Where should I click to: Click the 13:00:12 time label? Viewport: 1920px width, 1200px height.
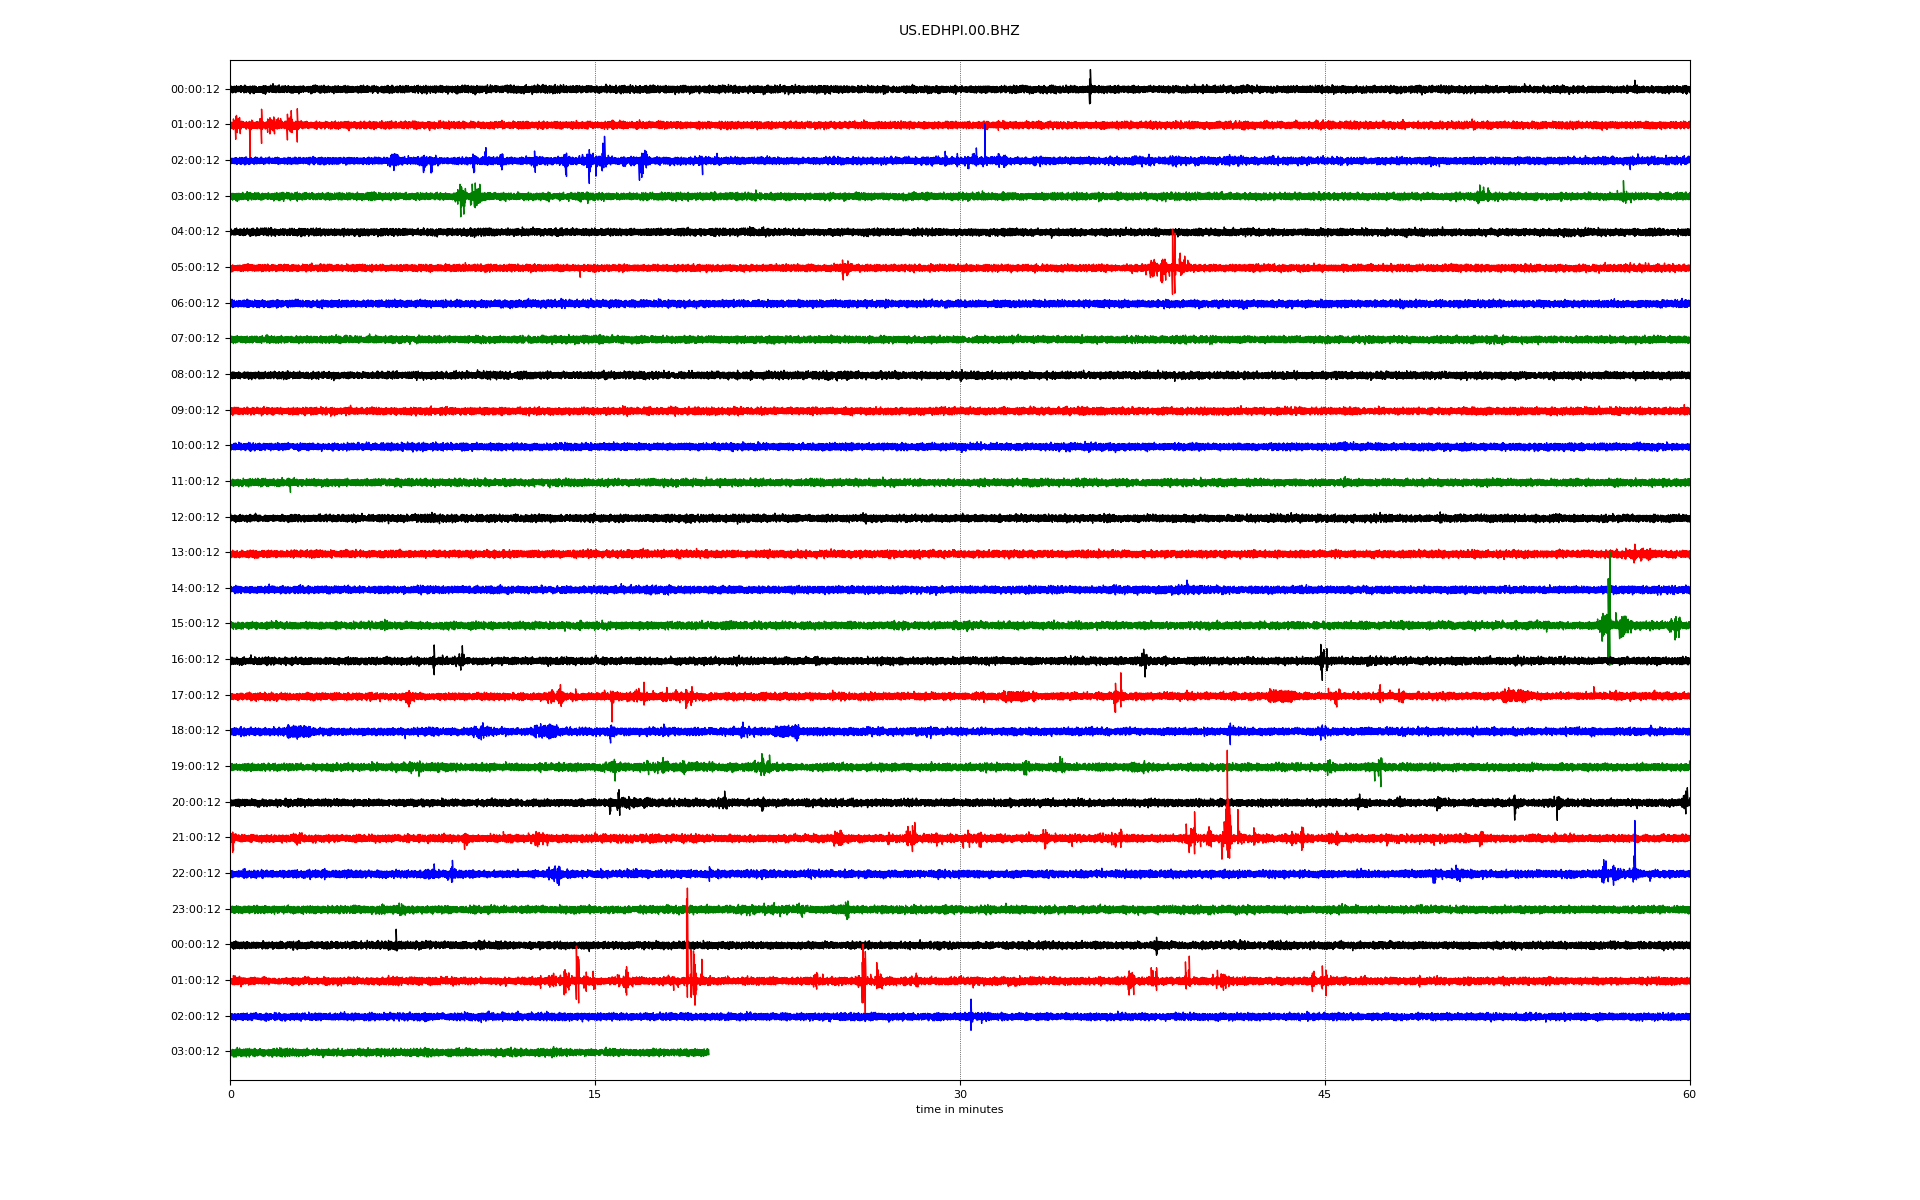(195, 553)
